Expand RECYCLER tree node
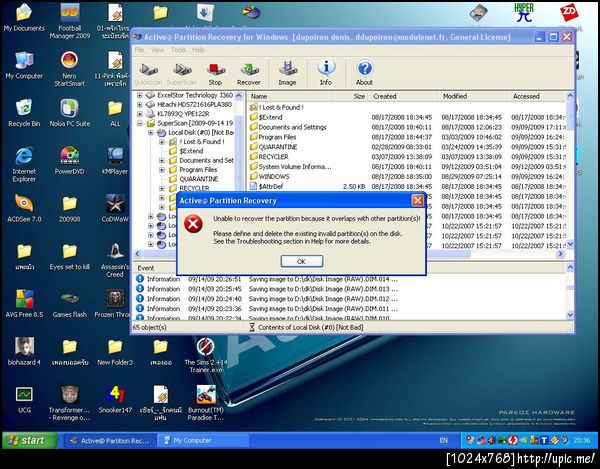 point(162,188)
